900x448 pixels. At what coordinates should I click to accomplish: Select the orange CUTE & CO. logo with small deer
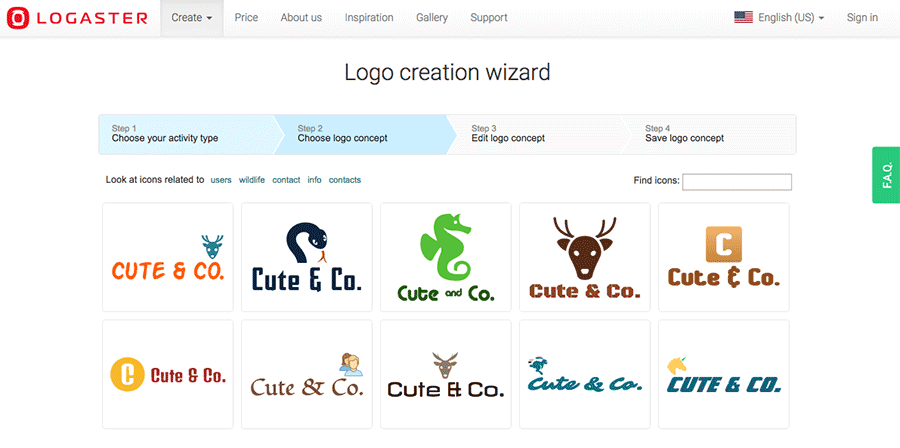168,257
